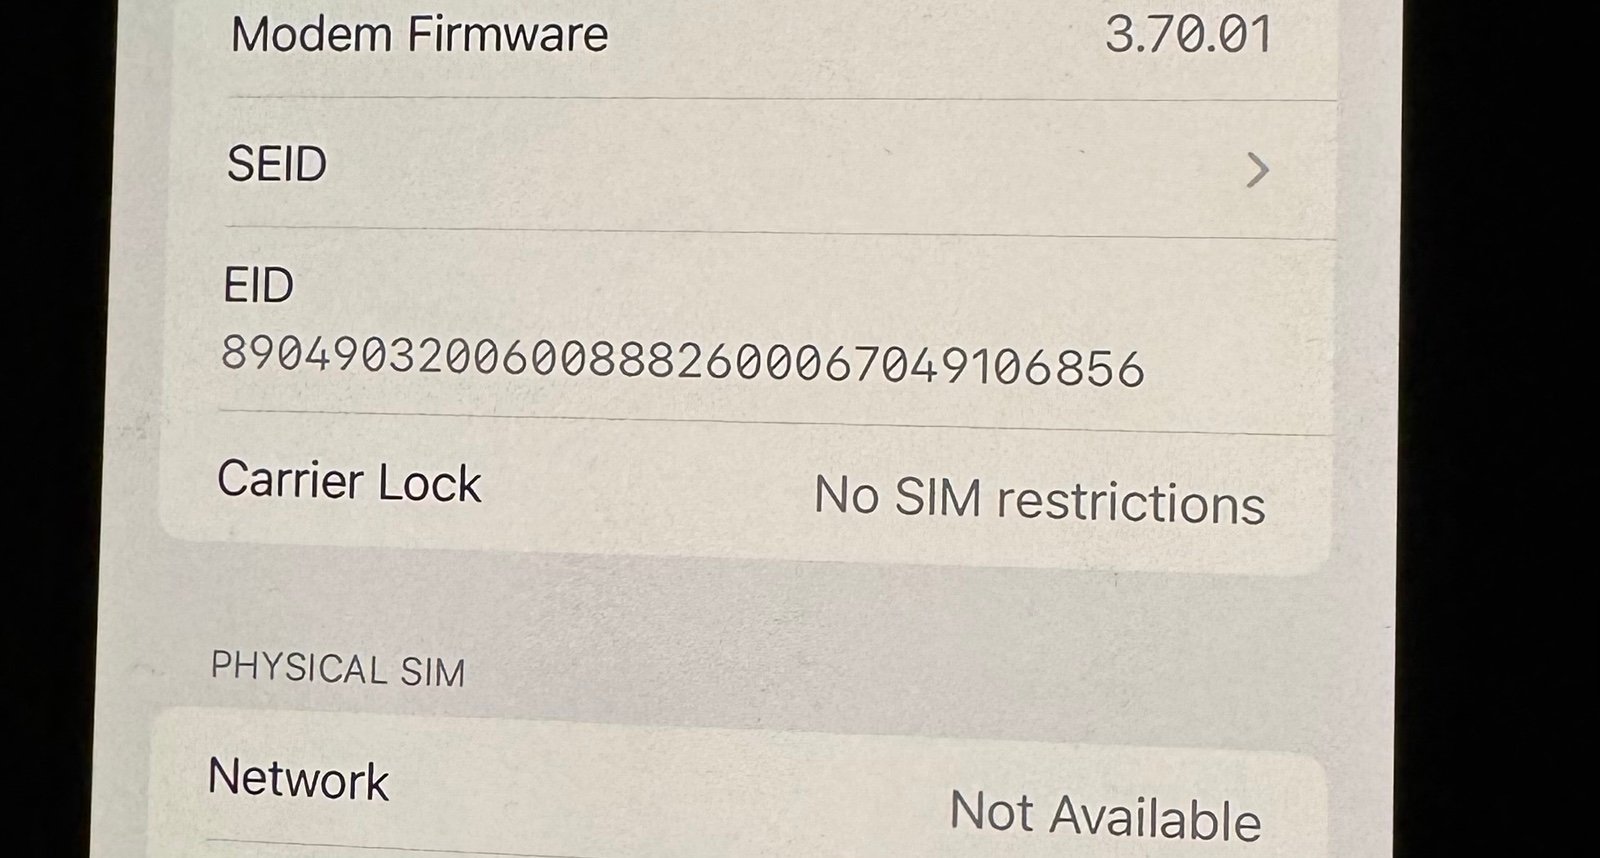Screen dimensions: 1600x858
Task: Click the word Modem in the top row
Action: coord(312,34)
